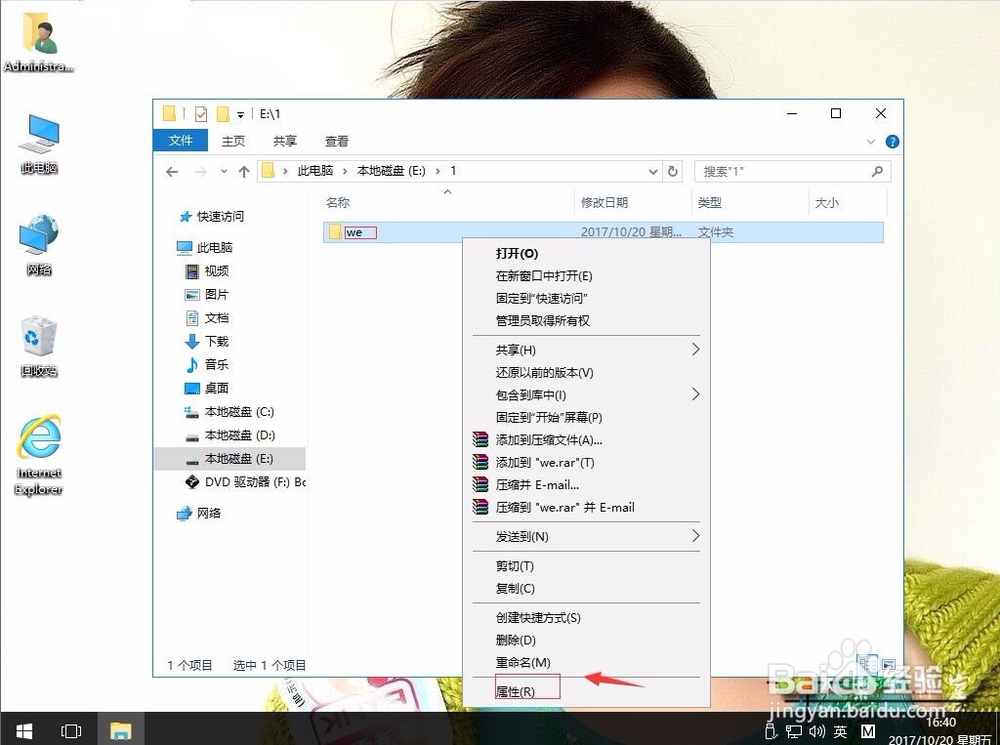The image size is (1000, 745).
Task: Click the Forward navigation arrow
Action: [x=200, y=172]
